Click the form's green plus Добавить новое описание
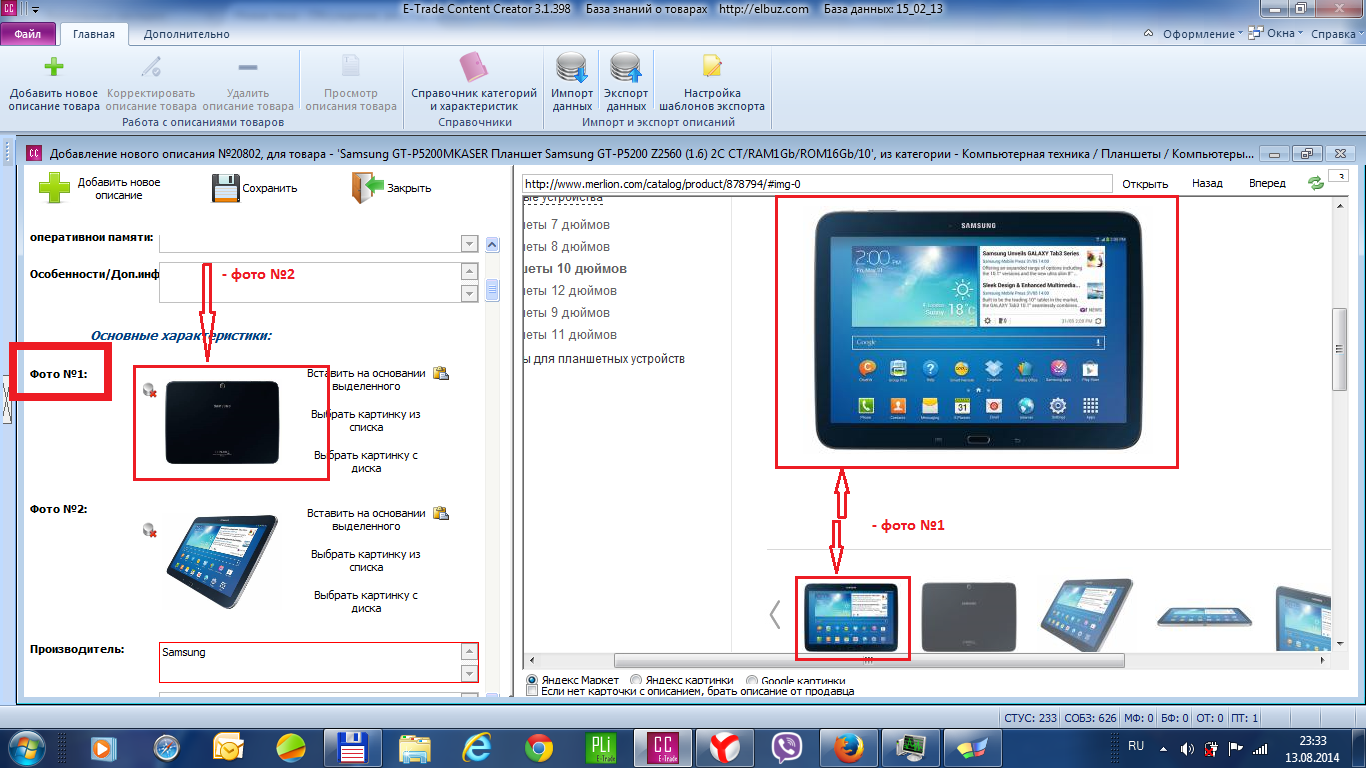1366x768 pixels. 54,187
